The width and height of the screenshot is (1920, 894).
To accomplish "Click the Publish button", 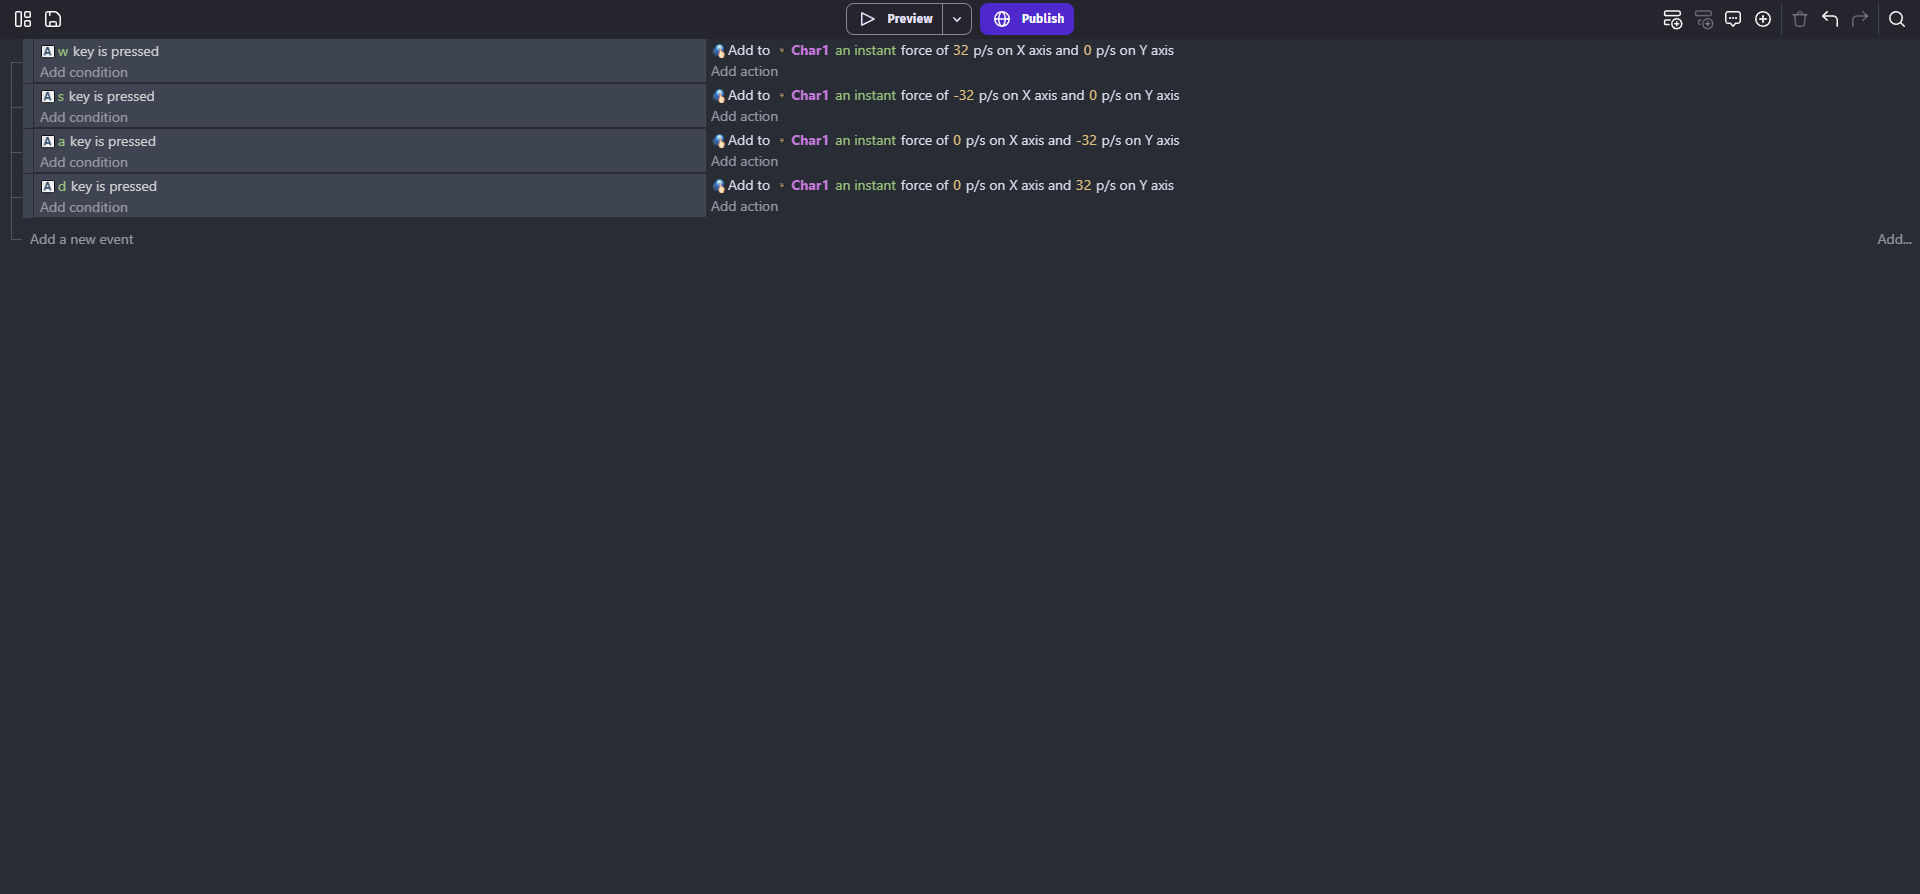I will tap(1027, 19).
